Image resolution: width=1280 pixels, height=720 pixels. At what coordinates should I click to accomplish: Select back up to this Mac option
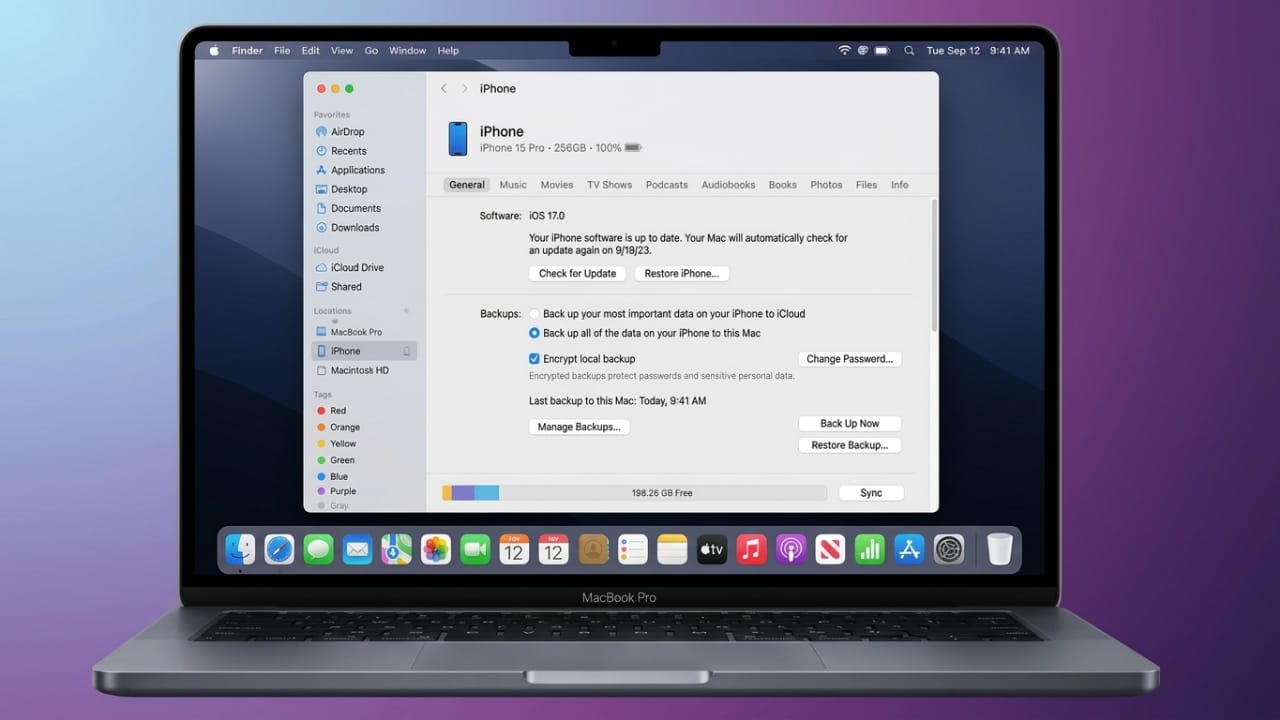pyautogui.click(x=534, y=333)
